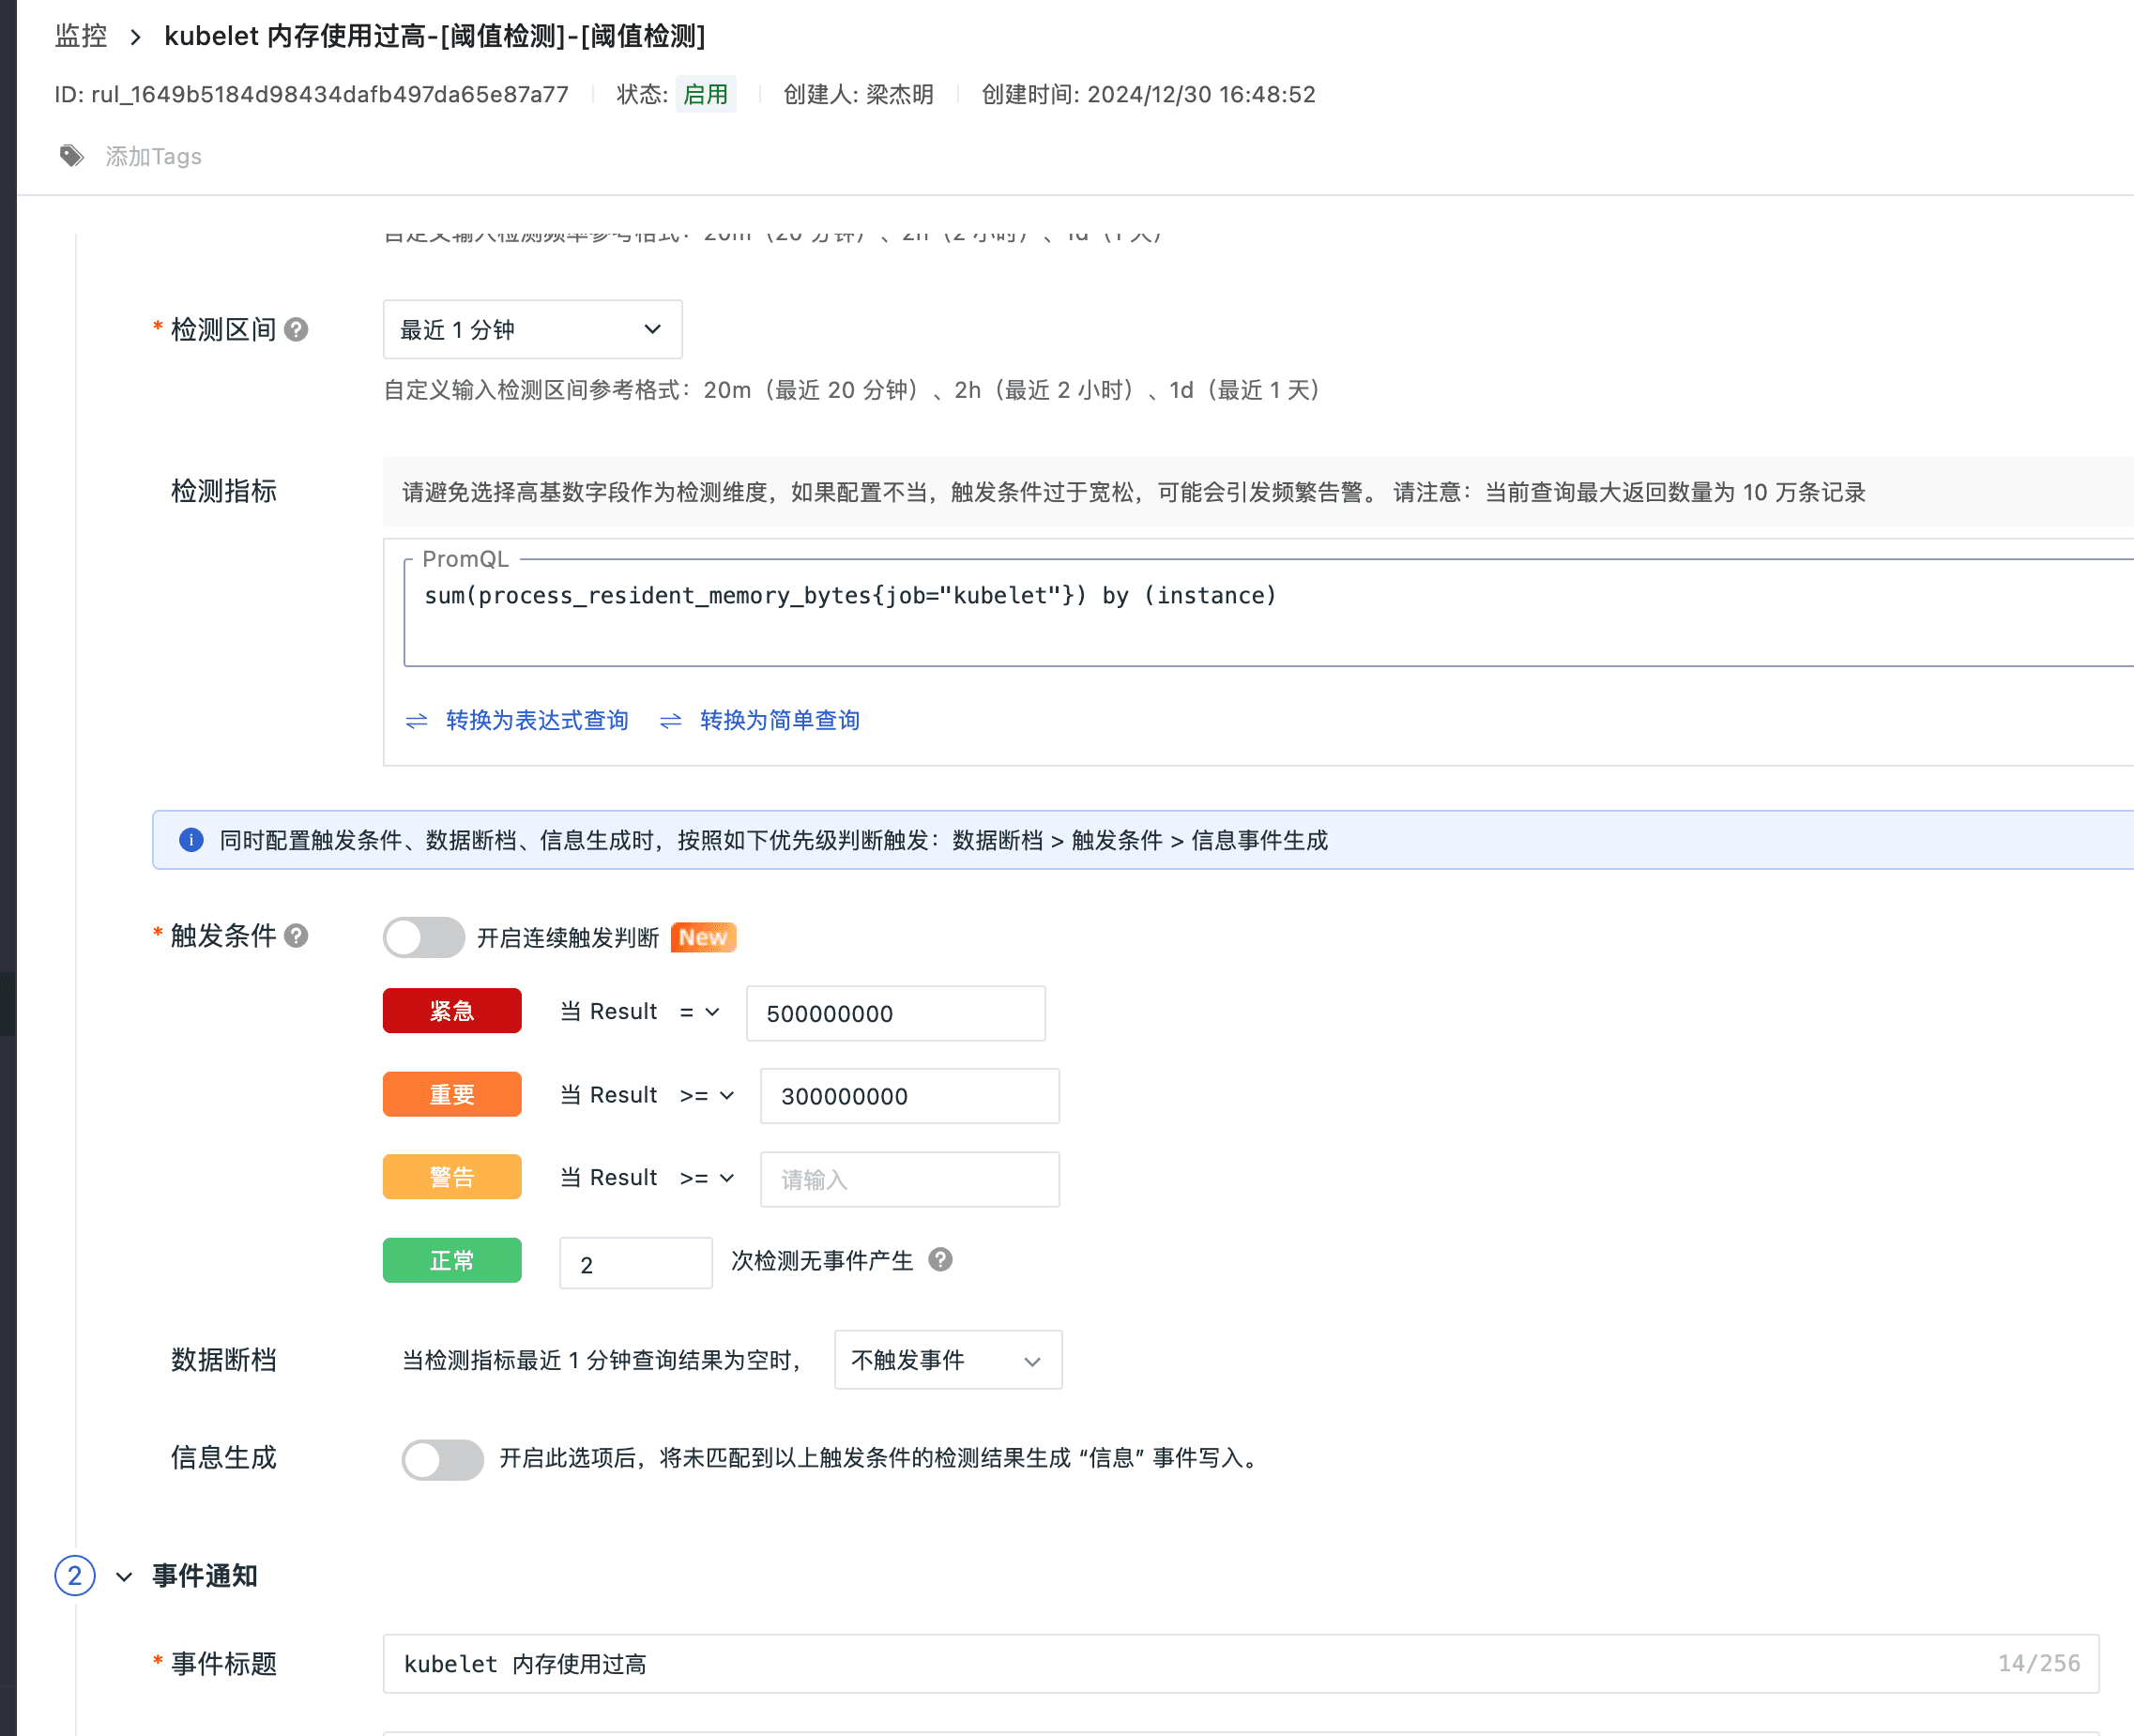Click the tag icon beside 添加Tags
The width and height of the screenshot is (2134, 1736).
click(x=71, y=156)
